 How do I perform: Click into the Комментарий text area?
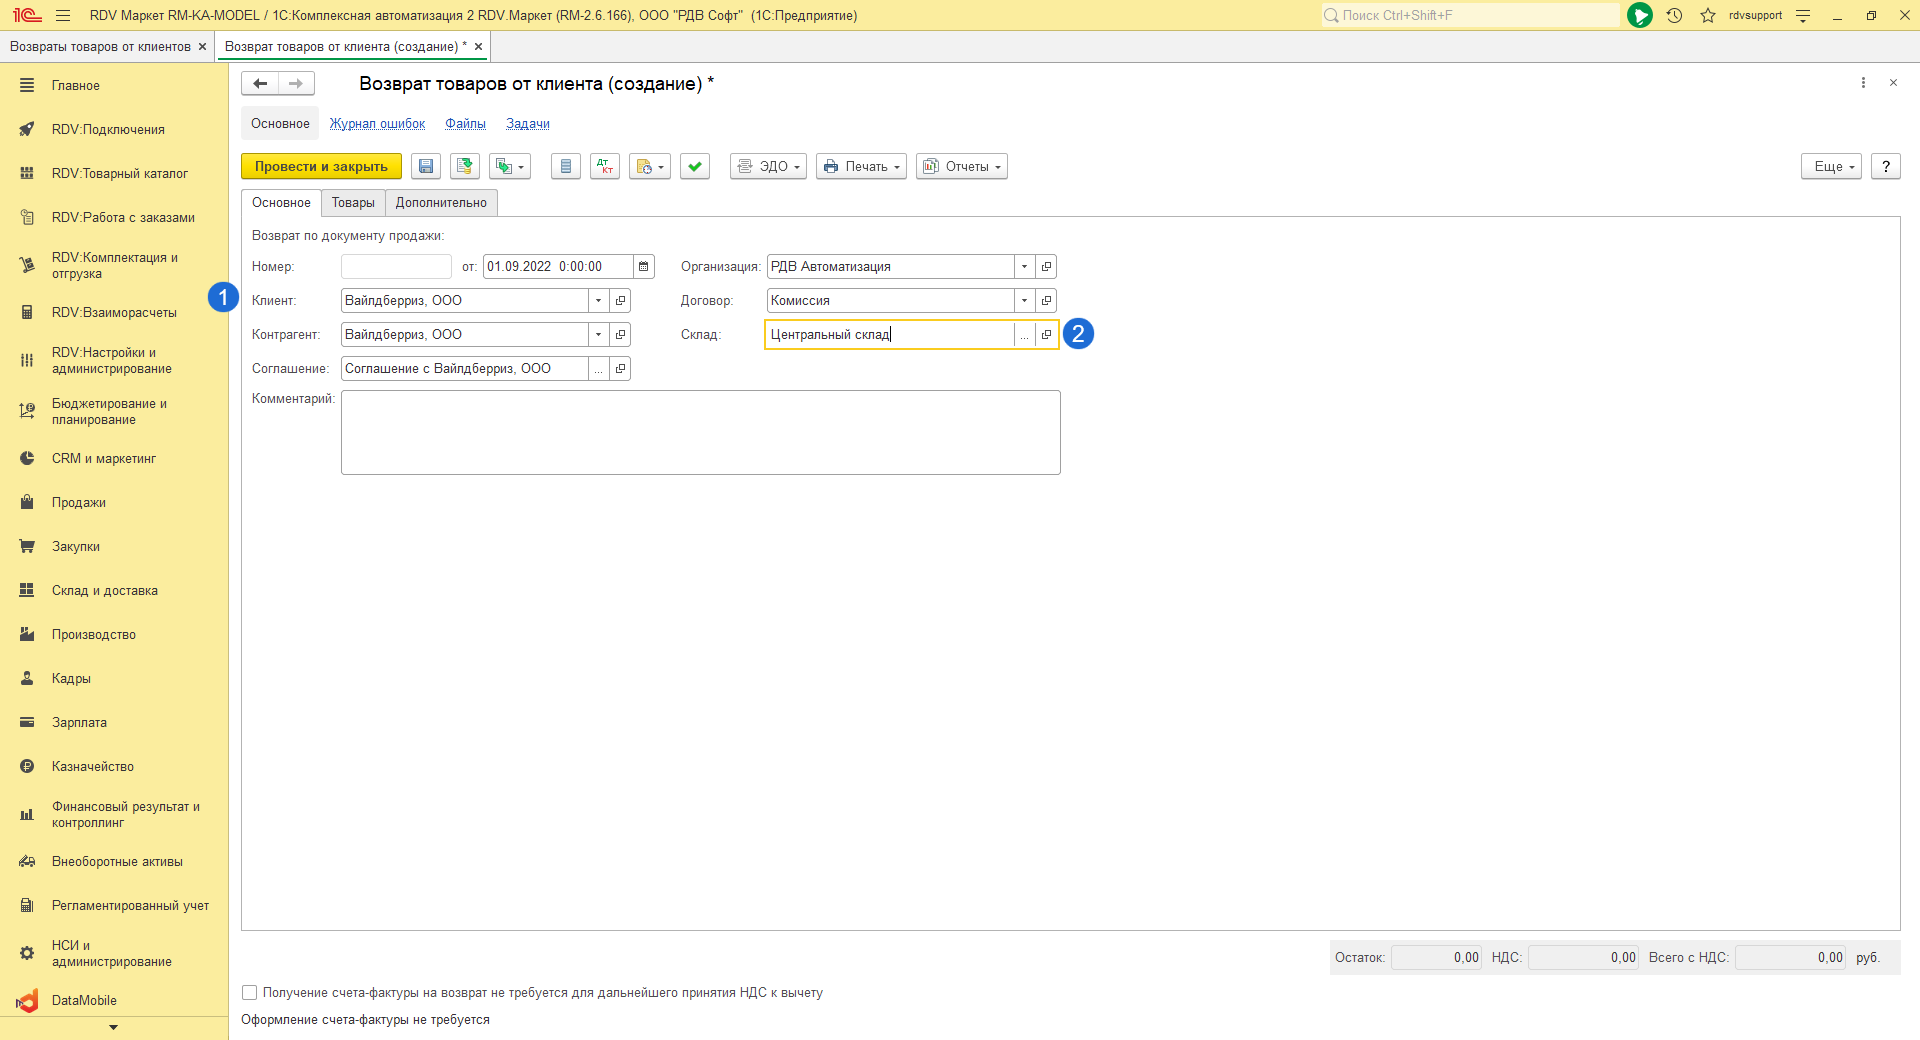click(x=700, y=432)
